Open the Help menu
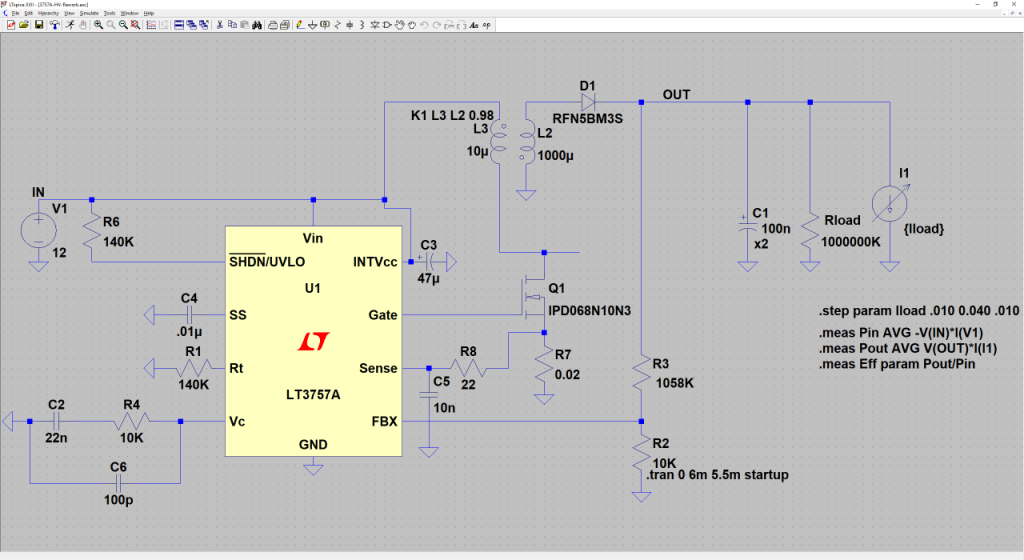This screenshot has height=560, width=1024. [x=149, y=13]
